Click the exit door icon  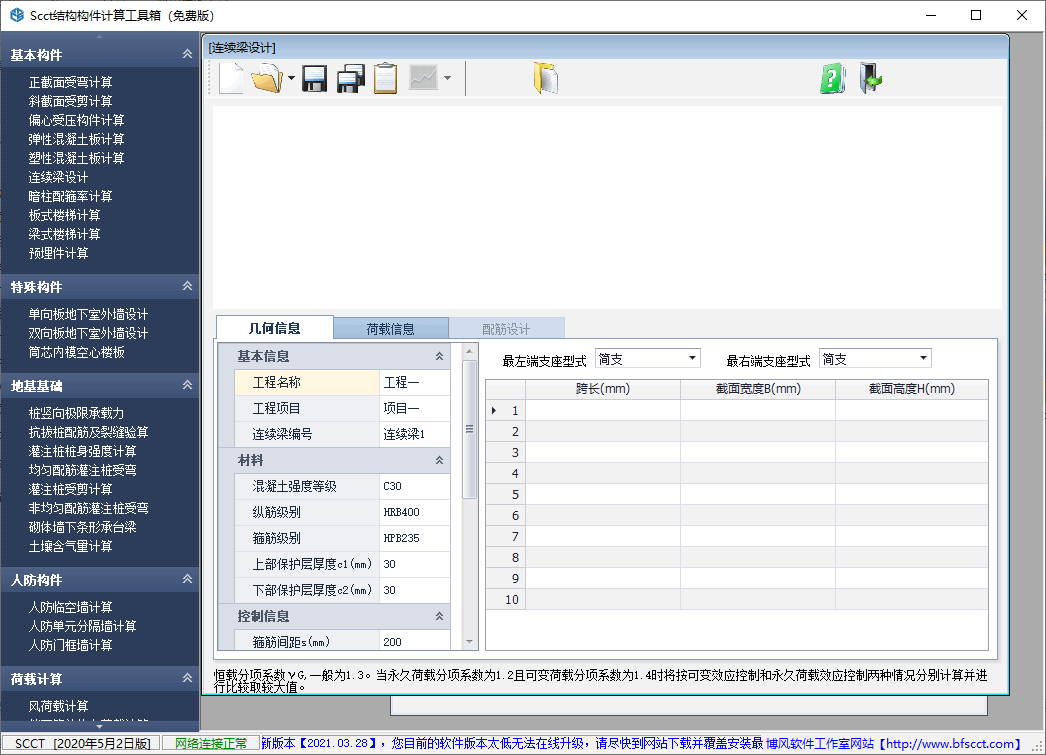click(871, 78)
